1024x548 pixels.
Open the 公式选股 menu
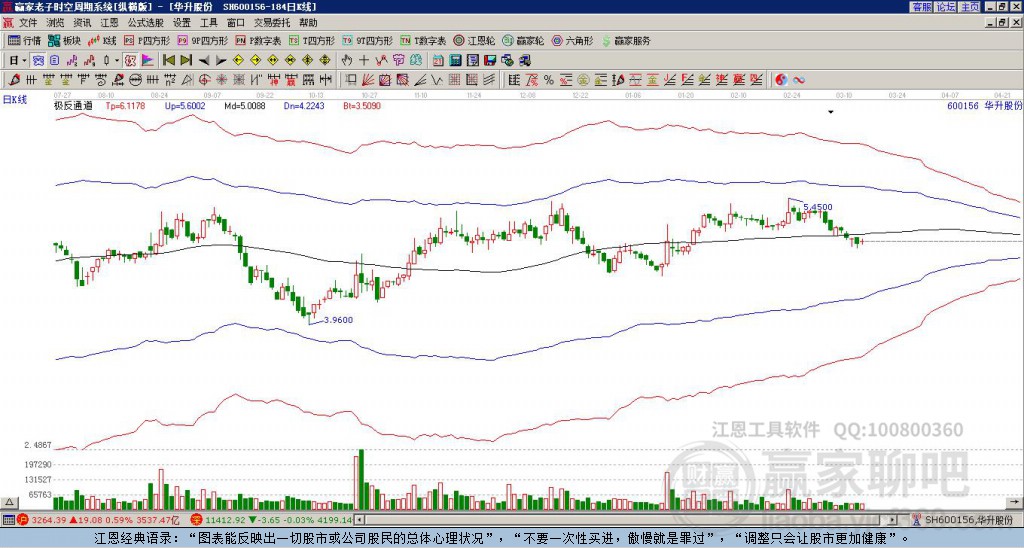(x=145, y=23)
